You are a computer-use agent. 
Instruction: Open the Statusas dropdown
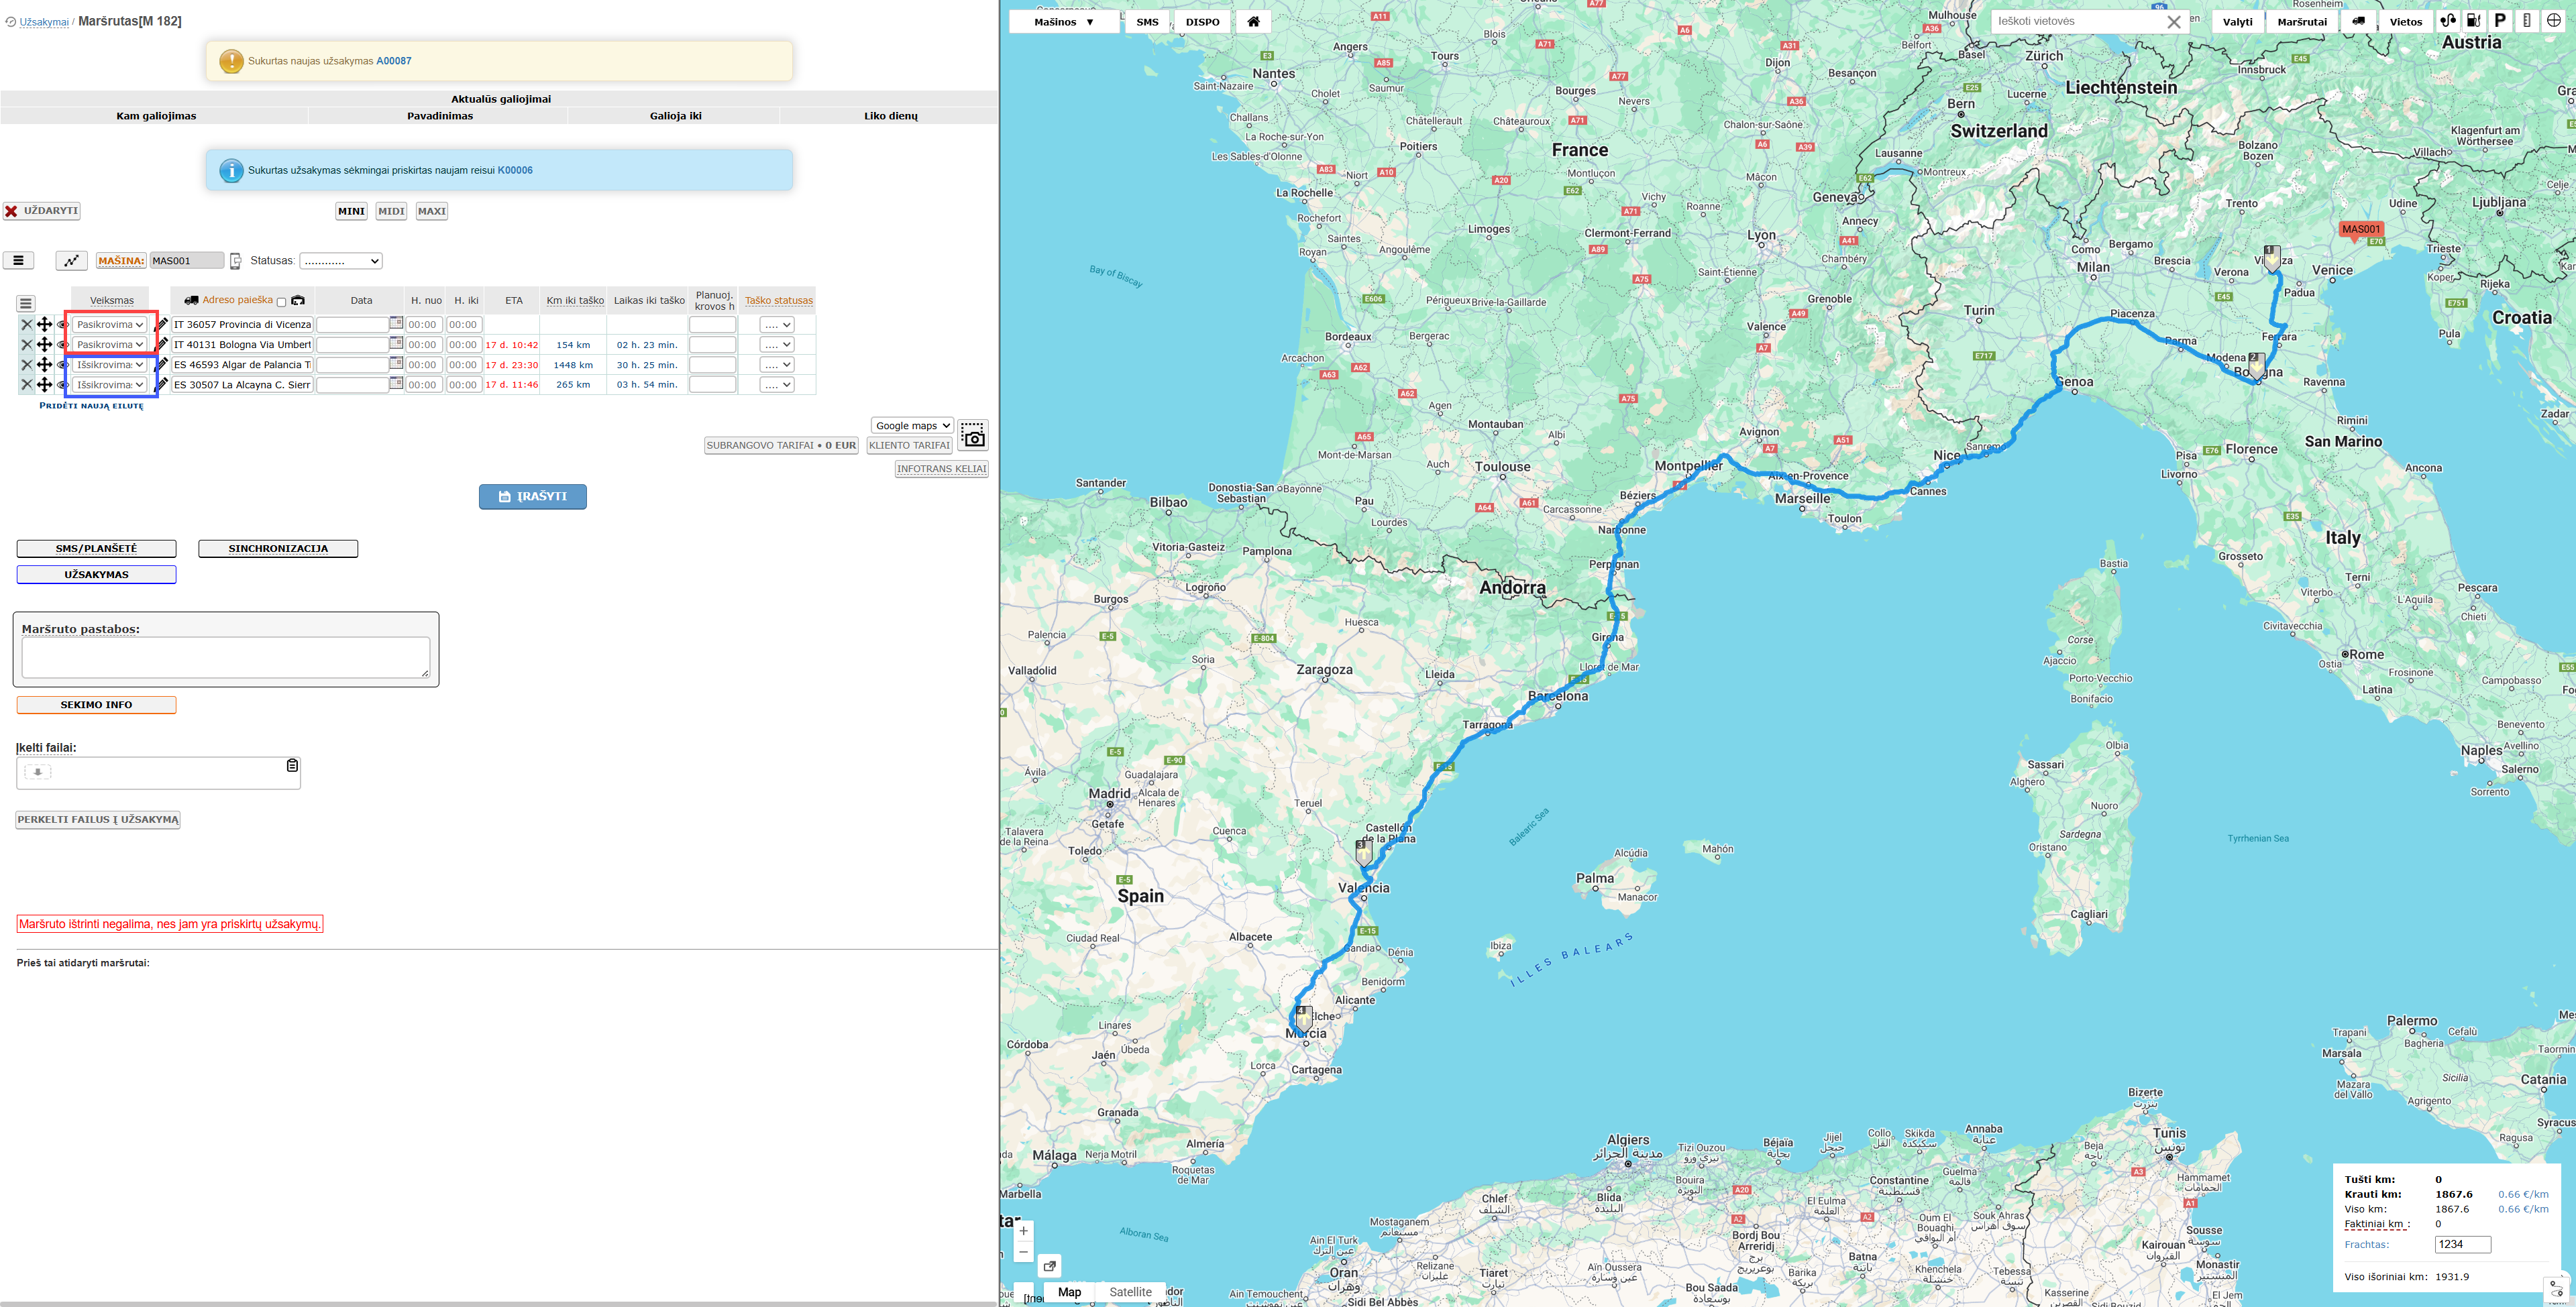341,261
